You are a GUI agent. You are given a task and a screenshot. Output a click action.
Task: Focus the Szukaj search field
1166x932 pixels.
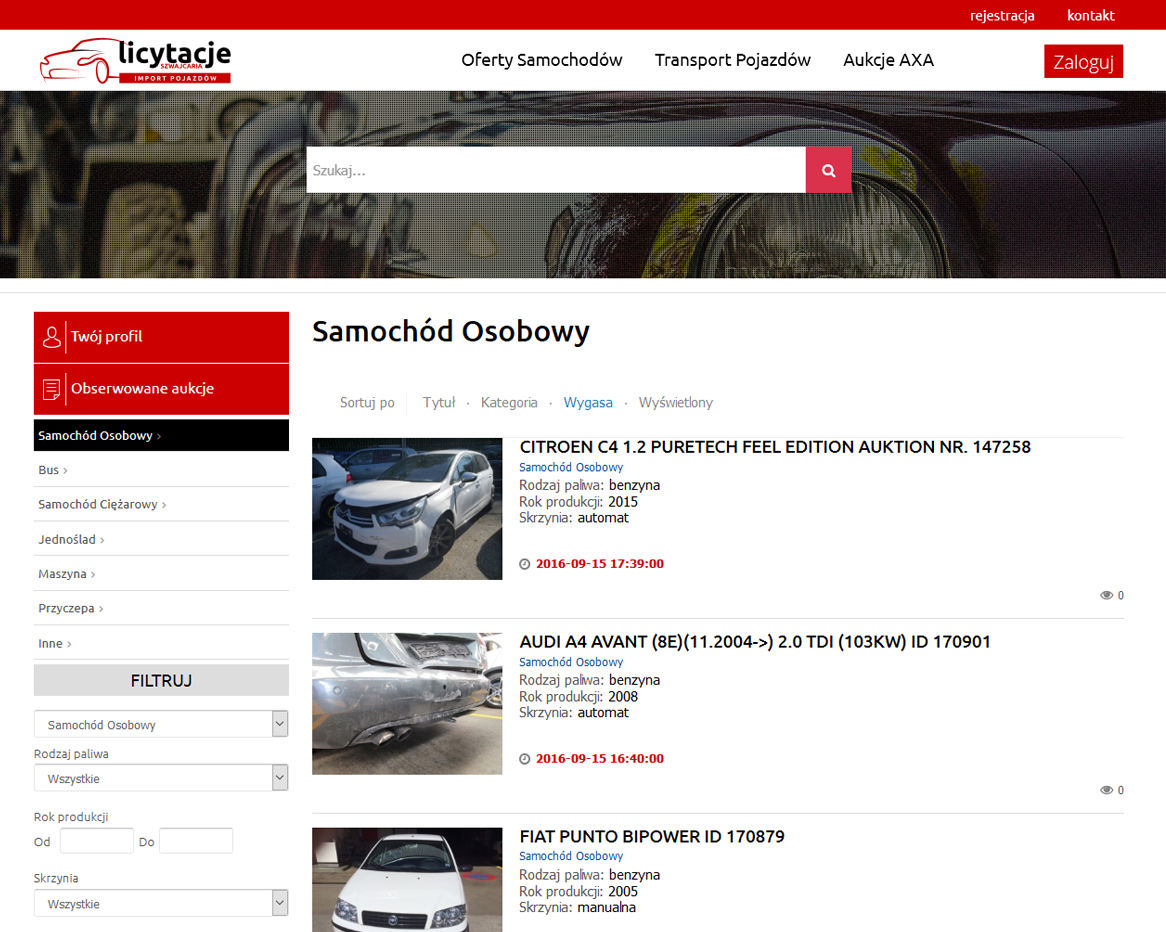point(556,170)
